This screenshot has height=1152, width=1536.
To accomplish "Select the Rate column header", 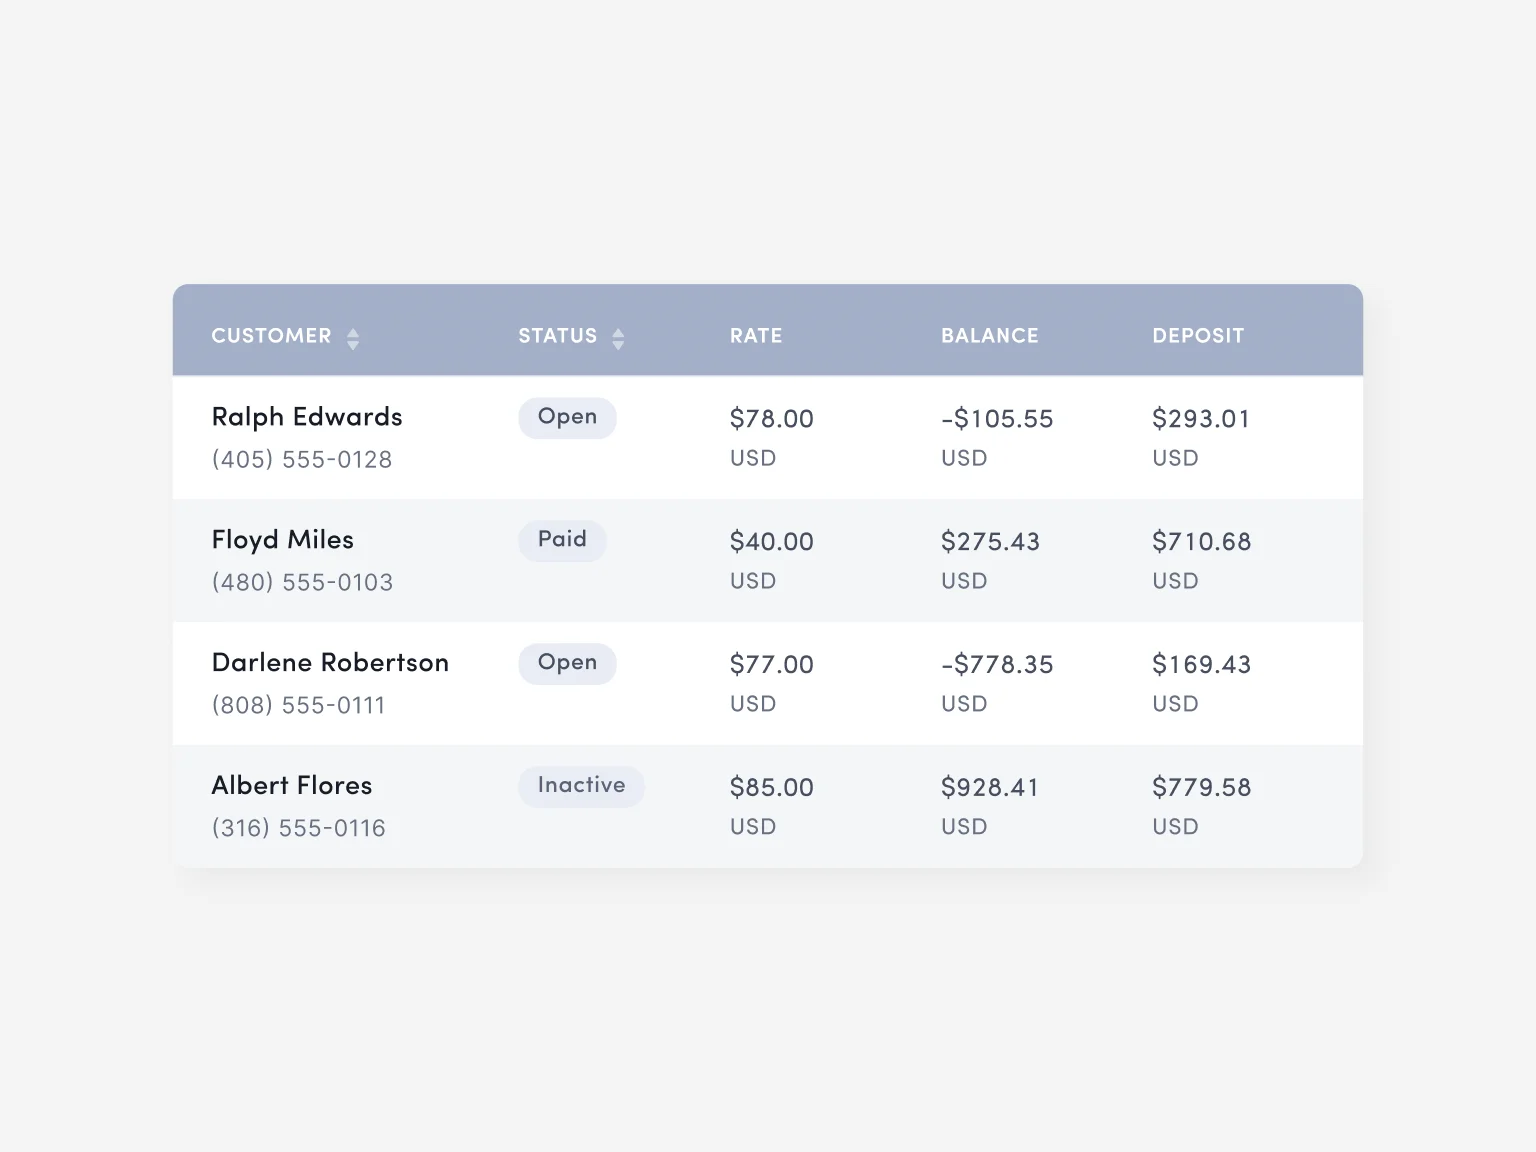I will point(756,336).
